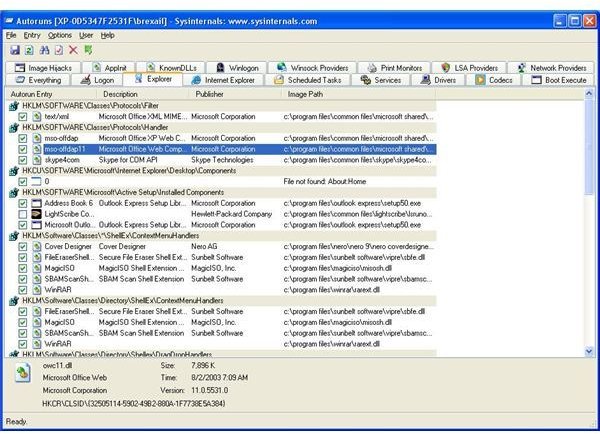The height and width of the screenshot is (434, 600).
Task: Switch to the Codecs tab
Action: 494,80
